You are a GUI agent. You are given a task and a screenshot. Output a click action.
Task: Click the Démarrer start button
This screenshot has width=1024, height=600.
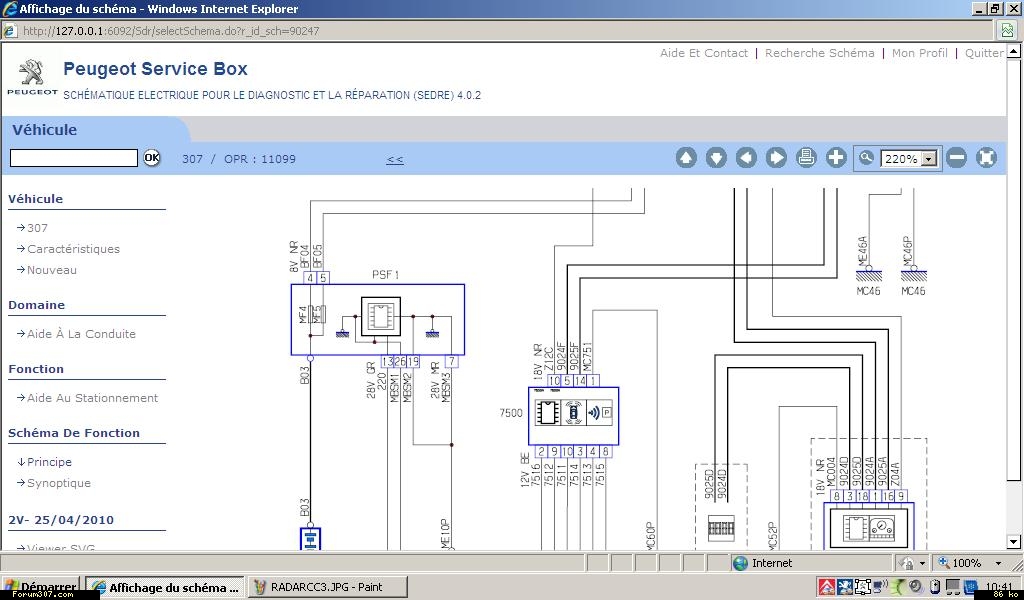pos(40,587)
